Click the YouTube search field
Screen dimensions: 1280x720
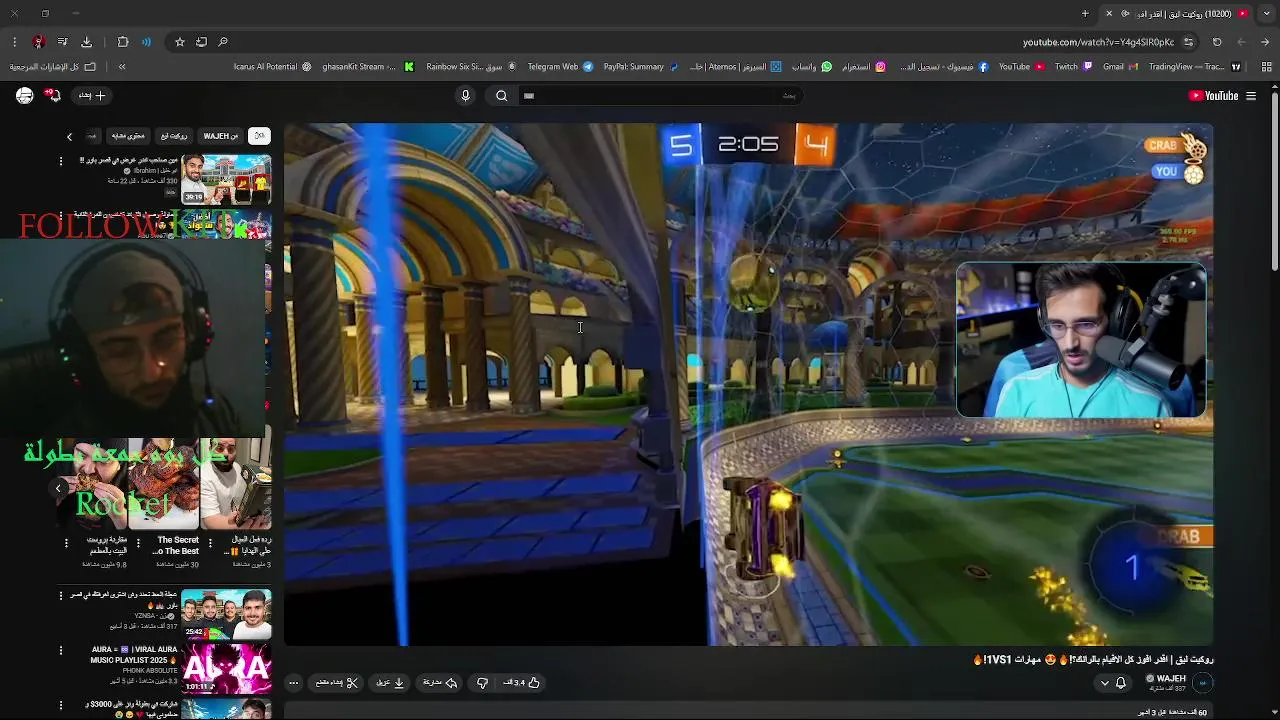click(660, 96)
